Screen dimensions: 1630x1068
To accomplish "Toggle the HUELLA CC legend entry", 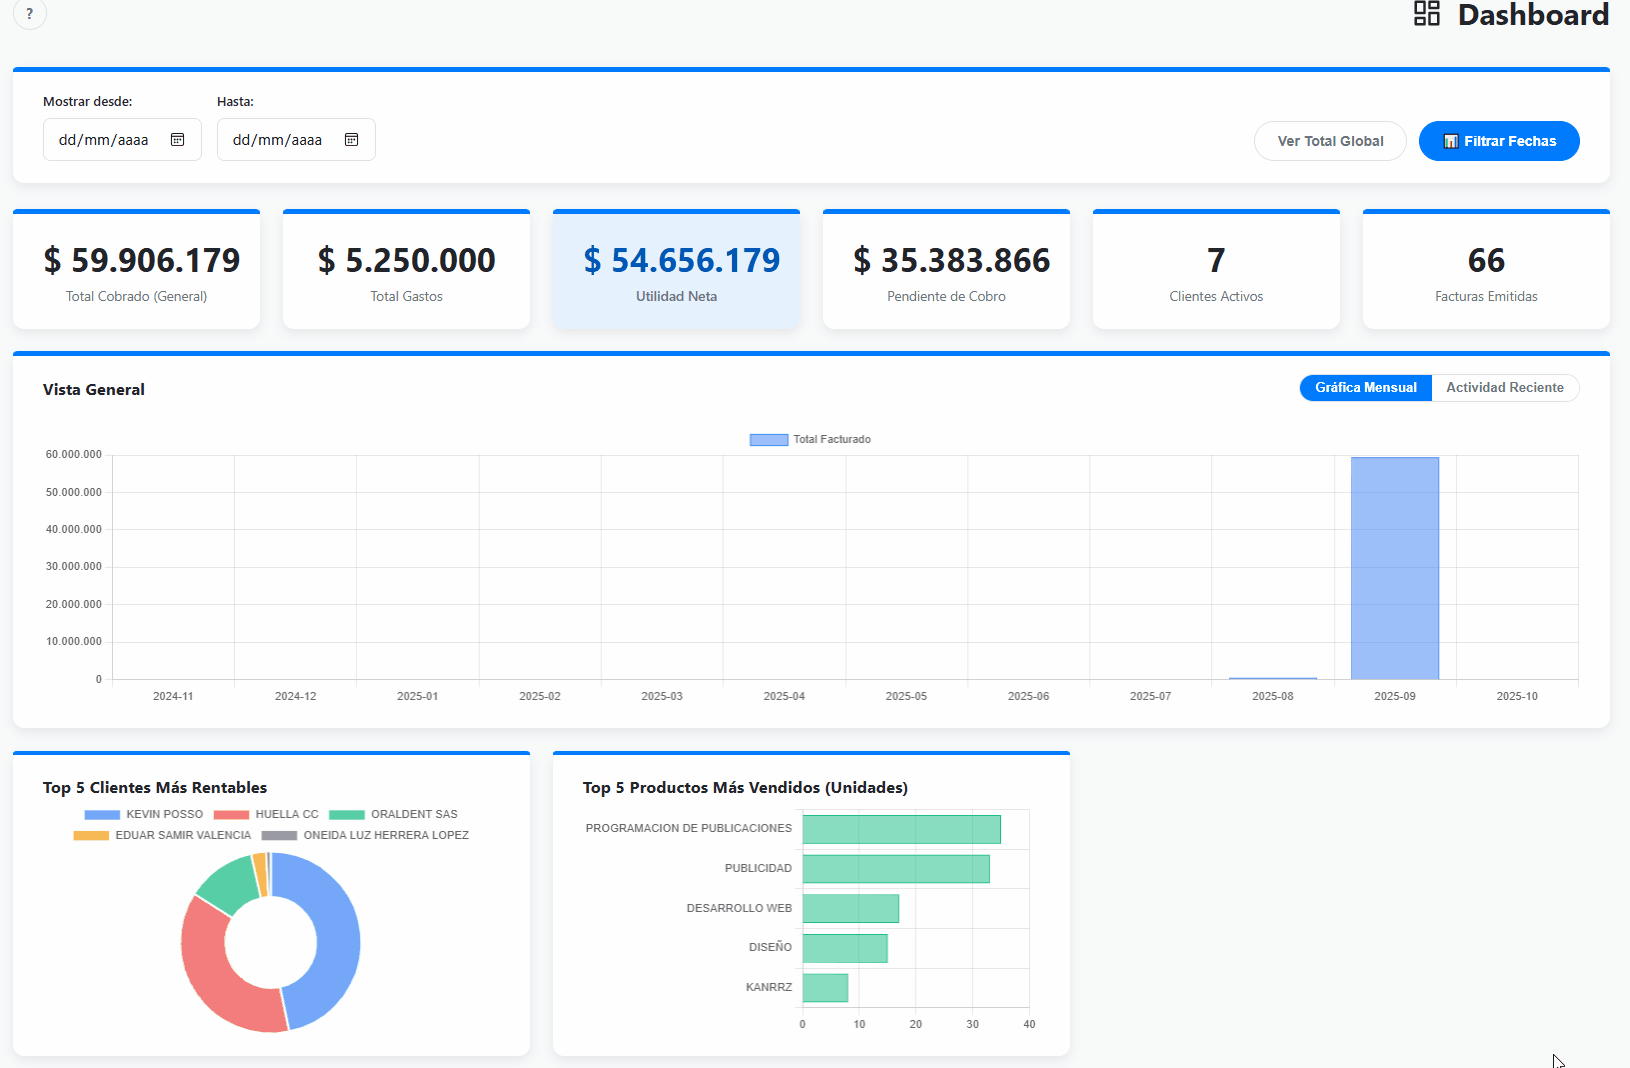I will [231, 814].
